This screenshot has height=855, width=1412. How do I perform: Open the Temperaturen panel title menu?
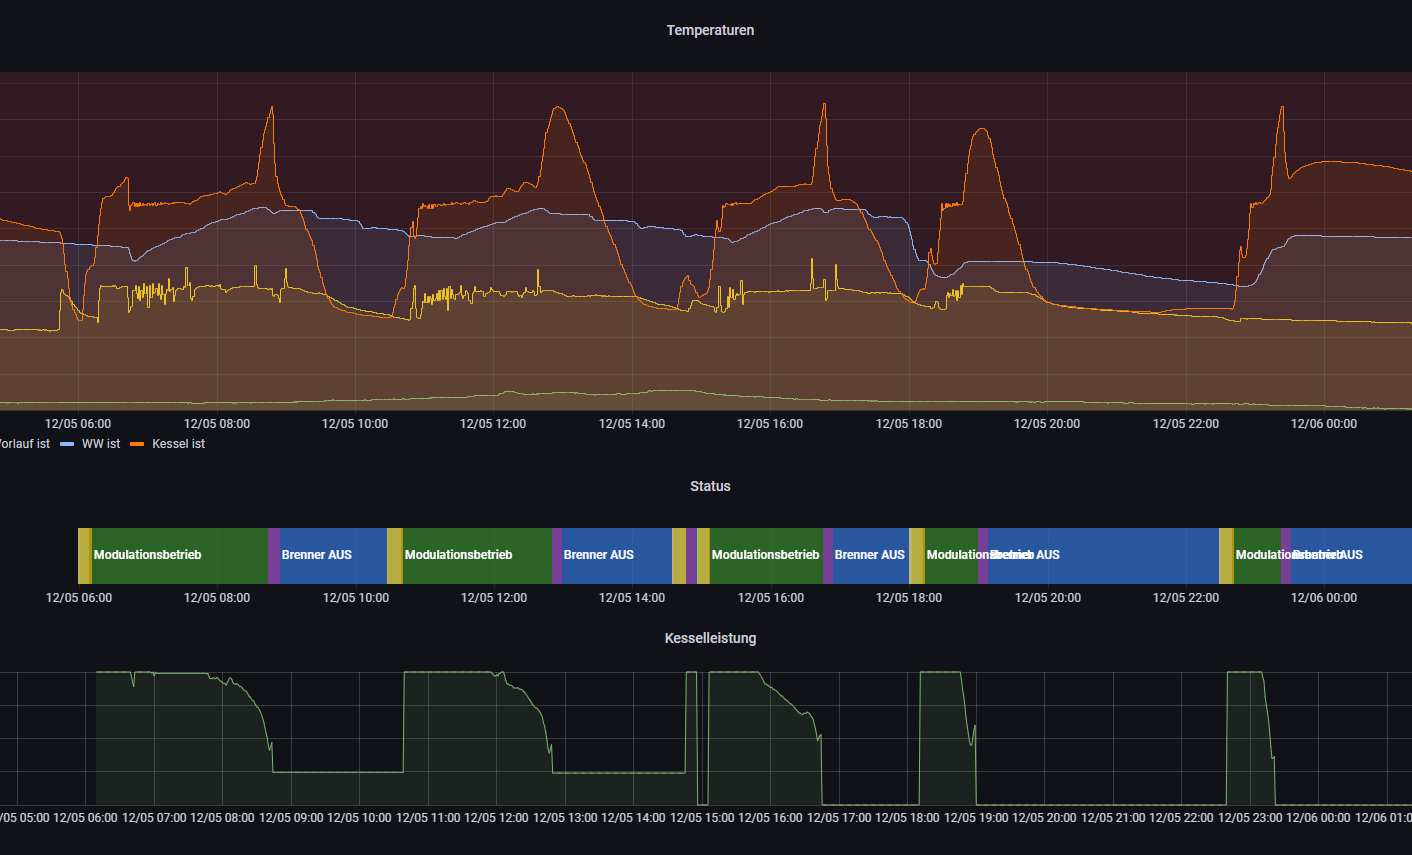coord(710,30)
